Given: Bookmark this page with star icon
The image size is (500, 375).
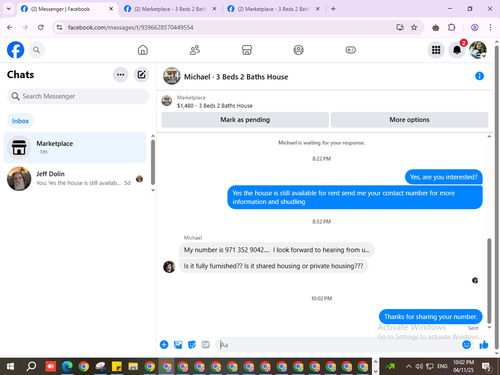Looking at the screenshot, I should pos(414,27).
